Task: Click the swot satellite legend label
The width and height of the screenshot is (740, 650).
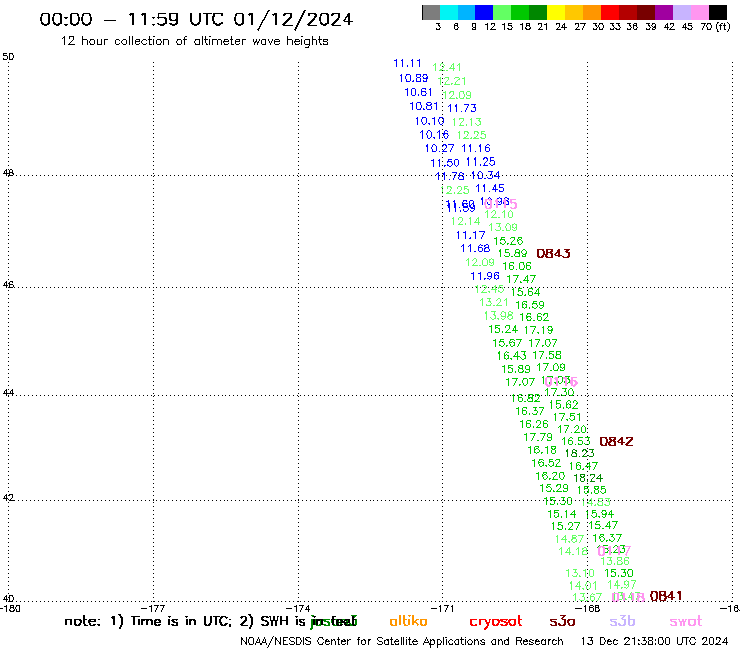Action: 686,621
